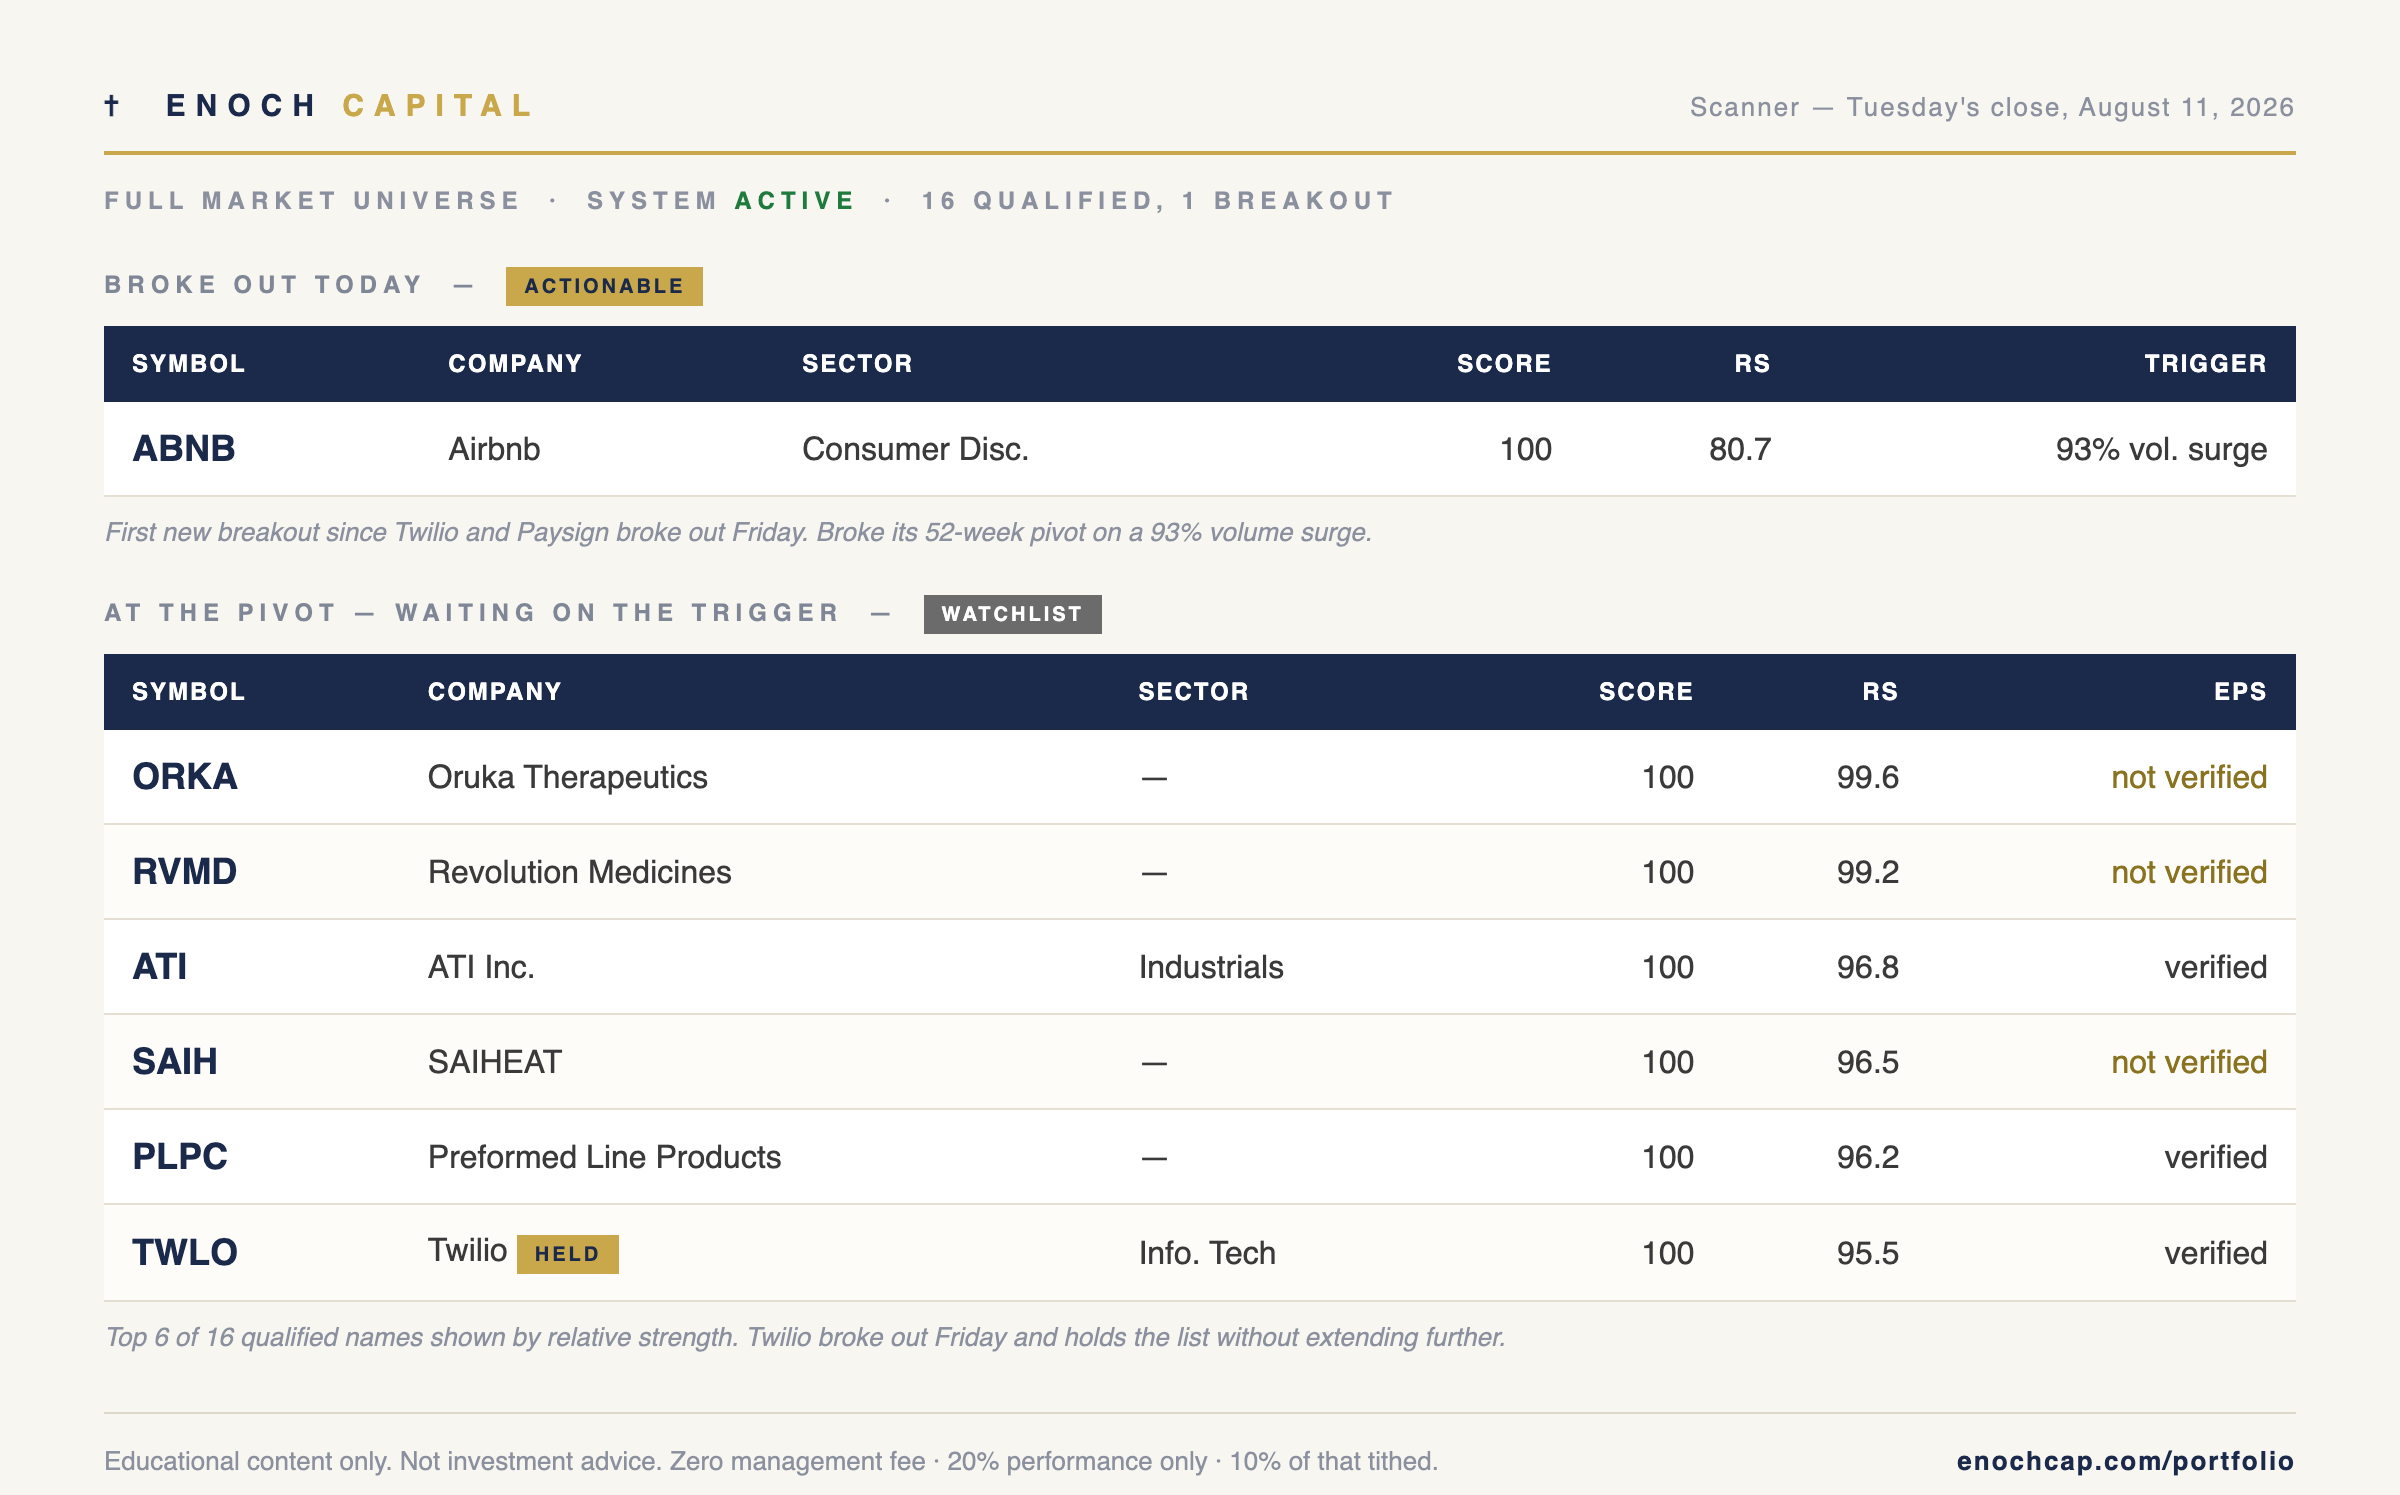Click ABNB's RS value 80.7

tap(1740, 449)
